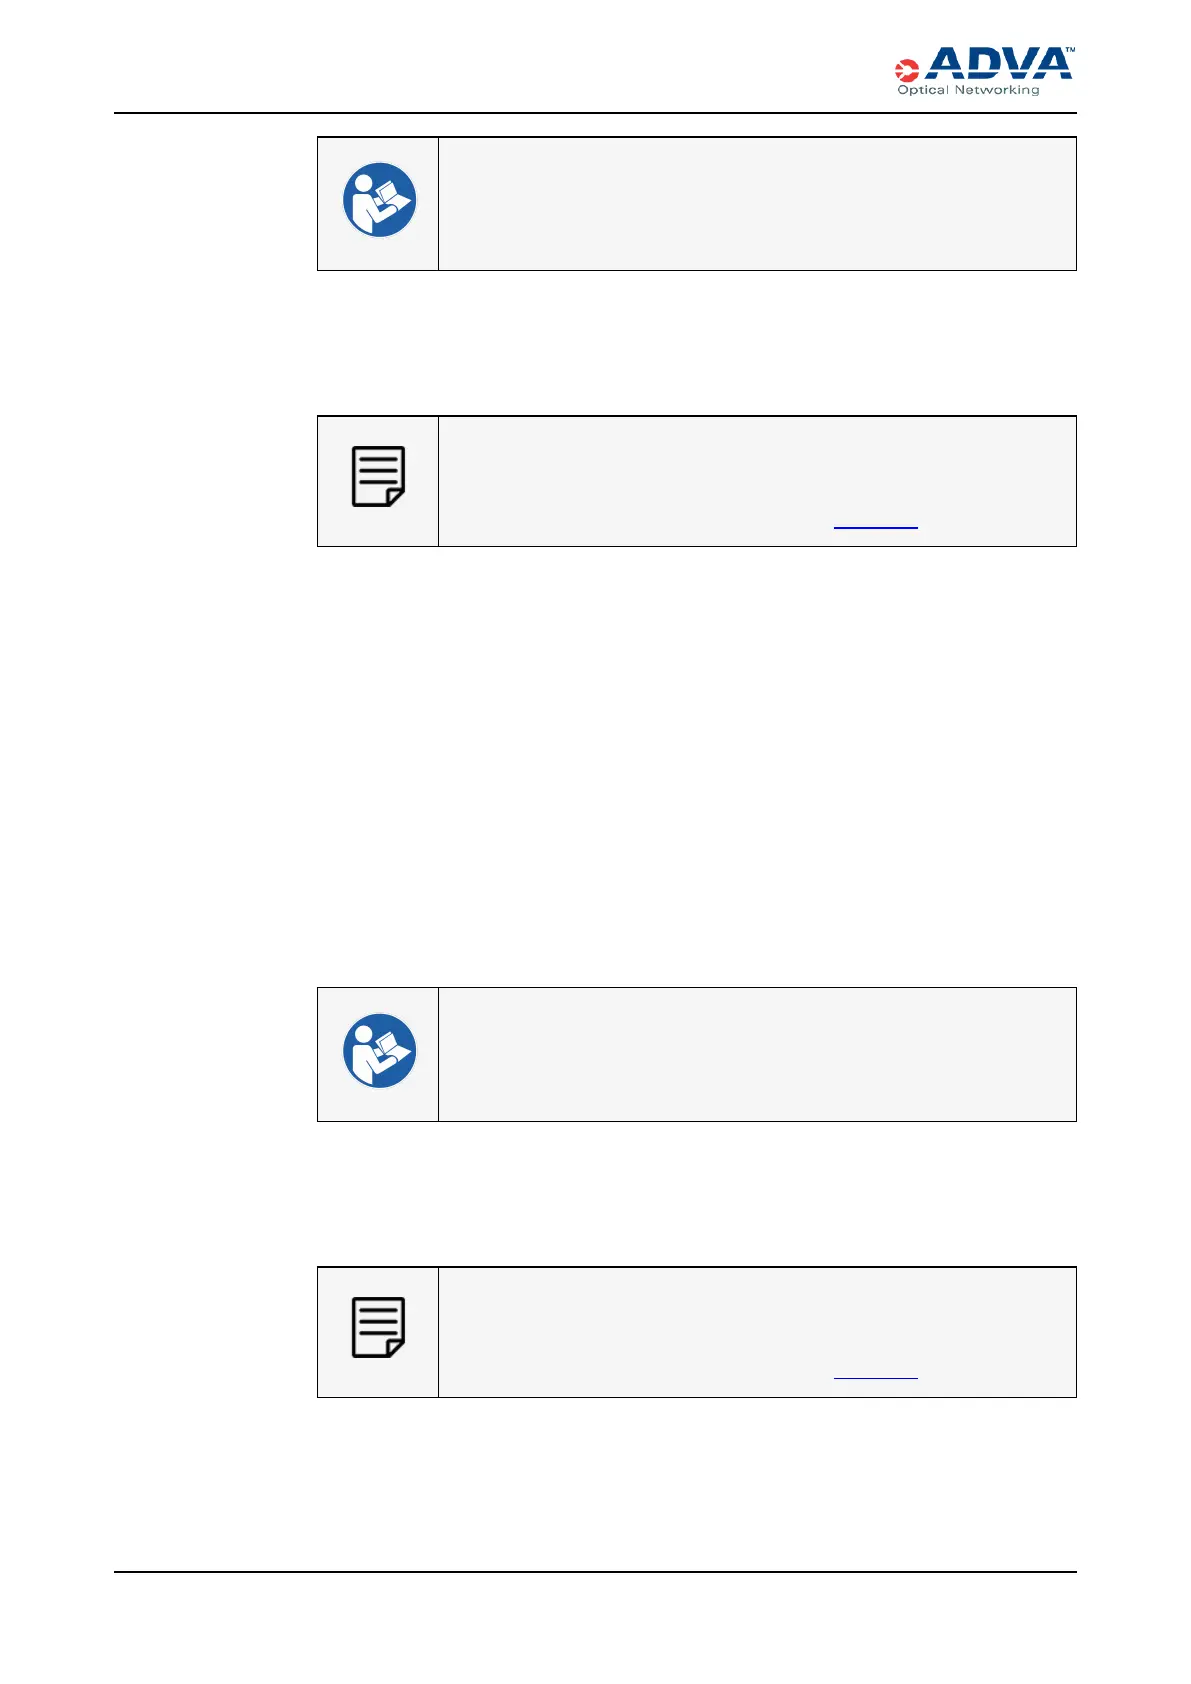Image resolution: width=1191 pixels, height=1684 pixels.
Task: Select the first note page icon
Action: pyautogui.click(x=378, y=476)
